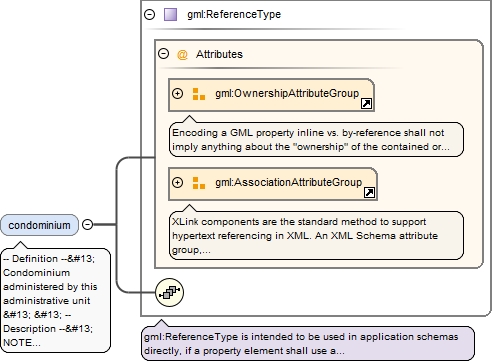Select the gml:ReferenceType label
493x364 pixels.
pyautogui.click(x=234, y=14)
